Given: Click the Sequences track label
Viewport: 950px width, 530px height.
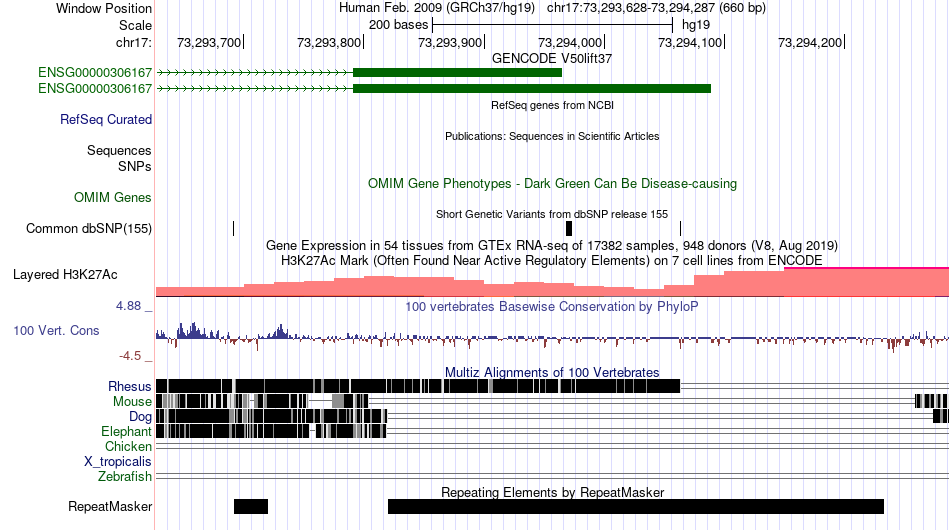Looking at the screenshot, I should [x=119, y=150].
